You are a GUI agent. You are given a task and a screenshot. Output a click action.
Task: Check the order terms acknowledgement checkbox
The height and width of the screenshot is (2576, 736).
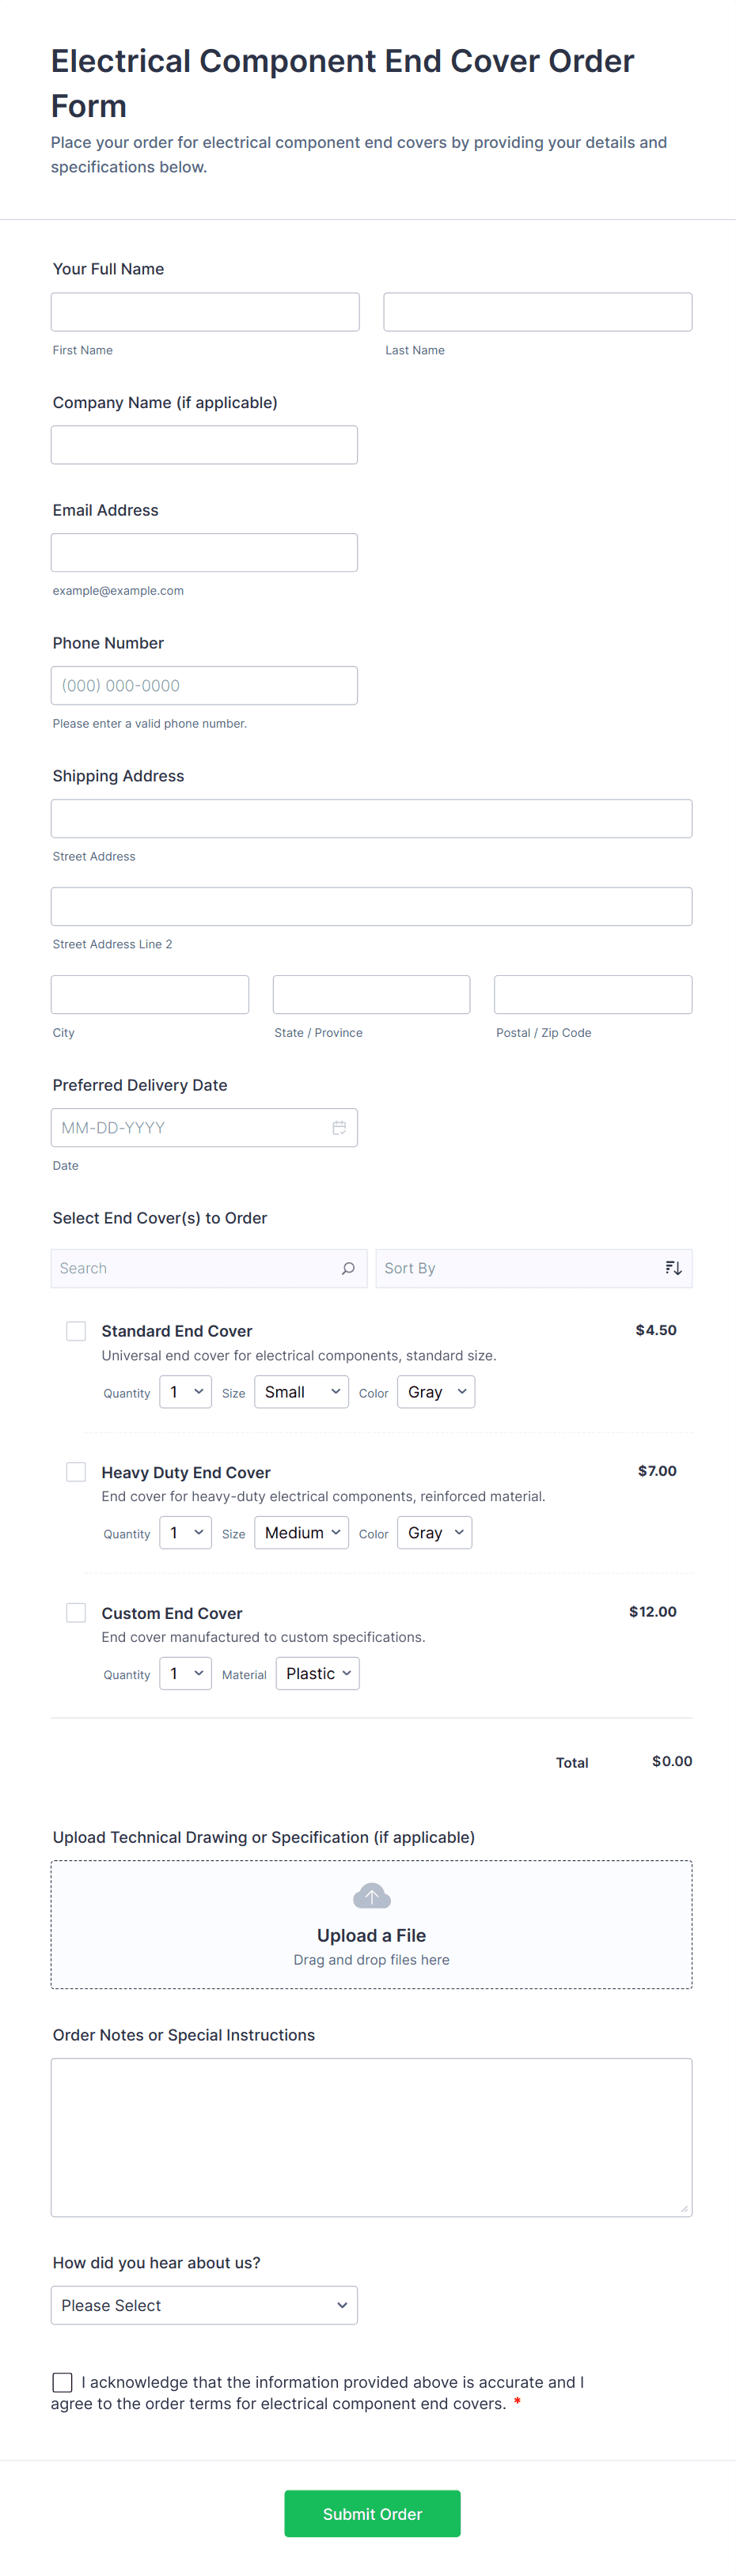point(62,2382)
